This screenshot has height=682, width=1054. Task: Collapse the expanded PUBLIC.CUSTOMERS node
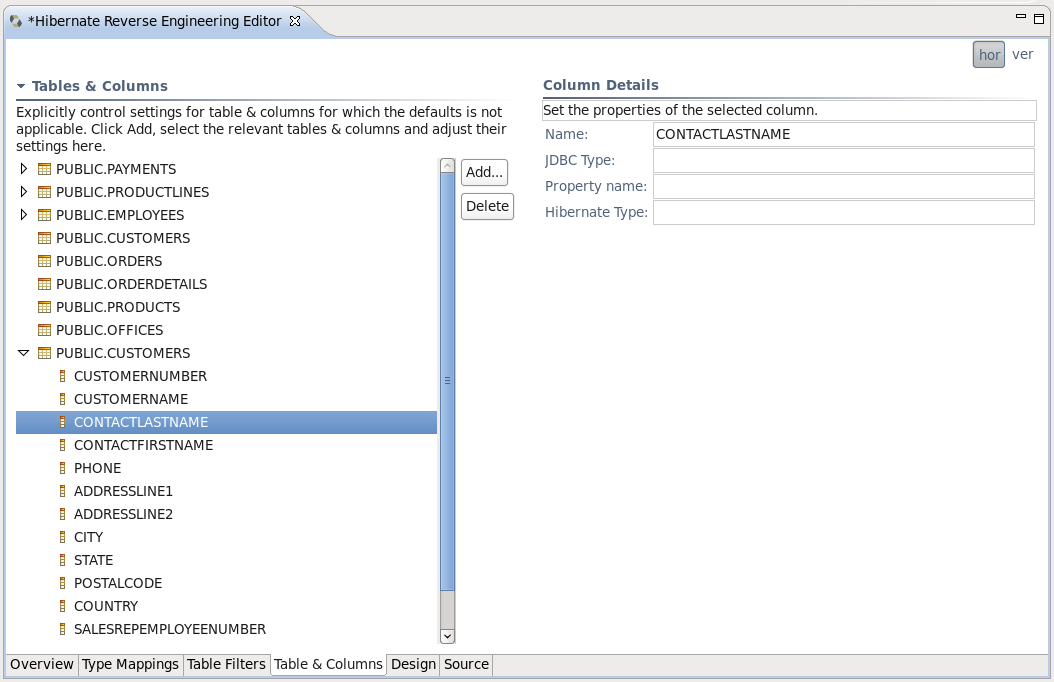pos(24,353)
